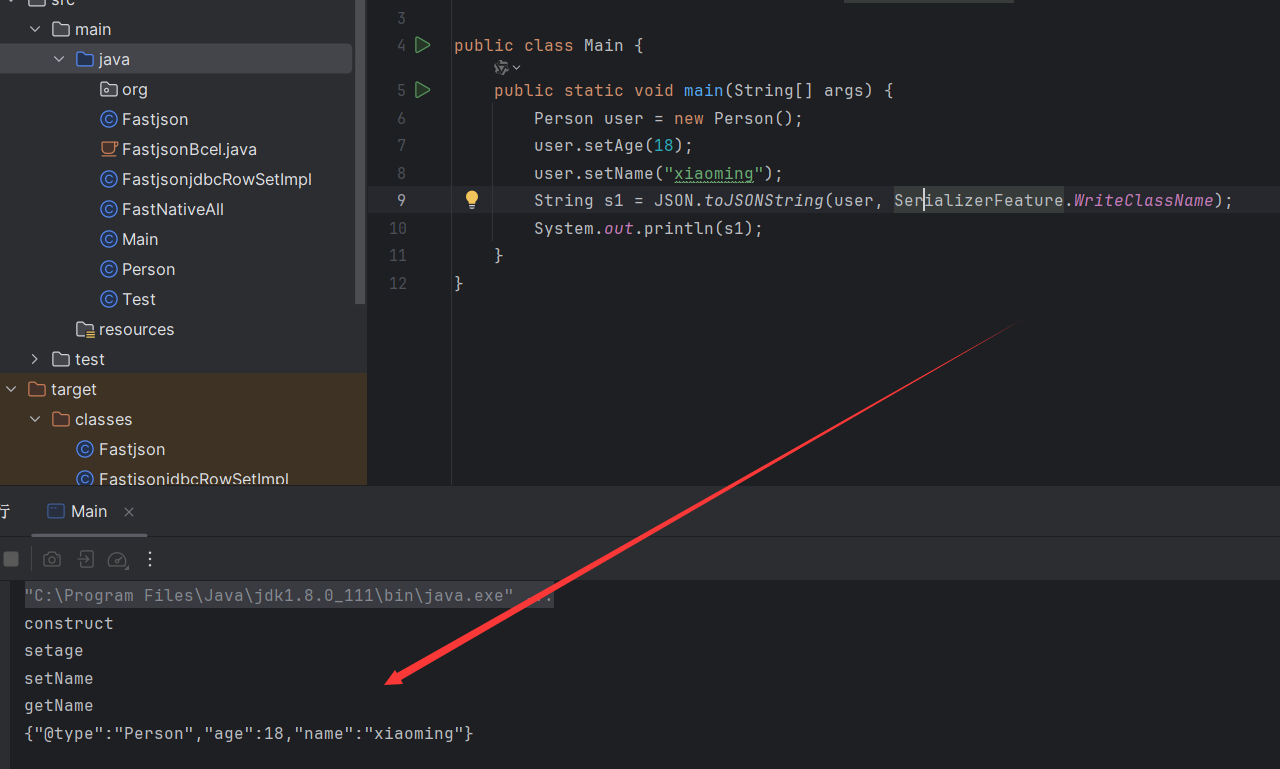Select the main folder in project tree

coord(93,29)
